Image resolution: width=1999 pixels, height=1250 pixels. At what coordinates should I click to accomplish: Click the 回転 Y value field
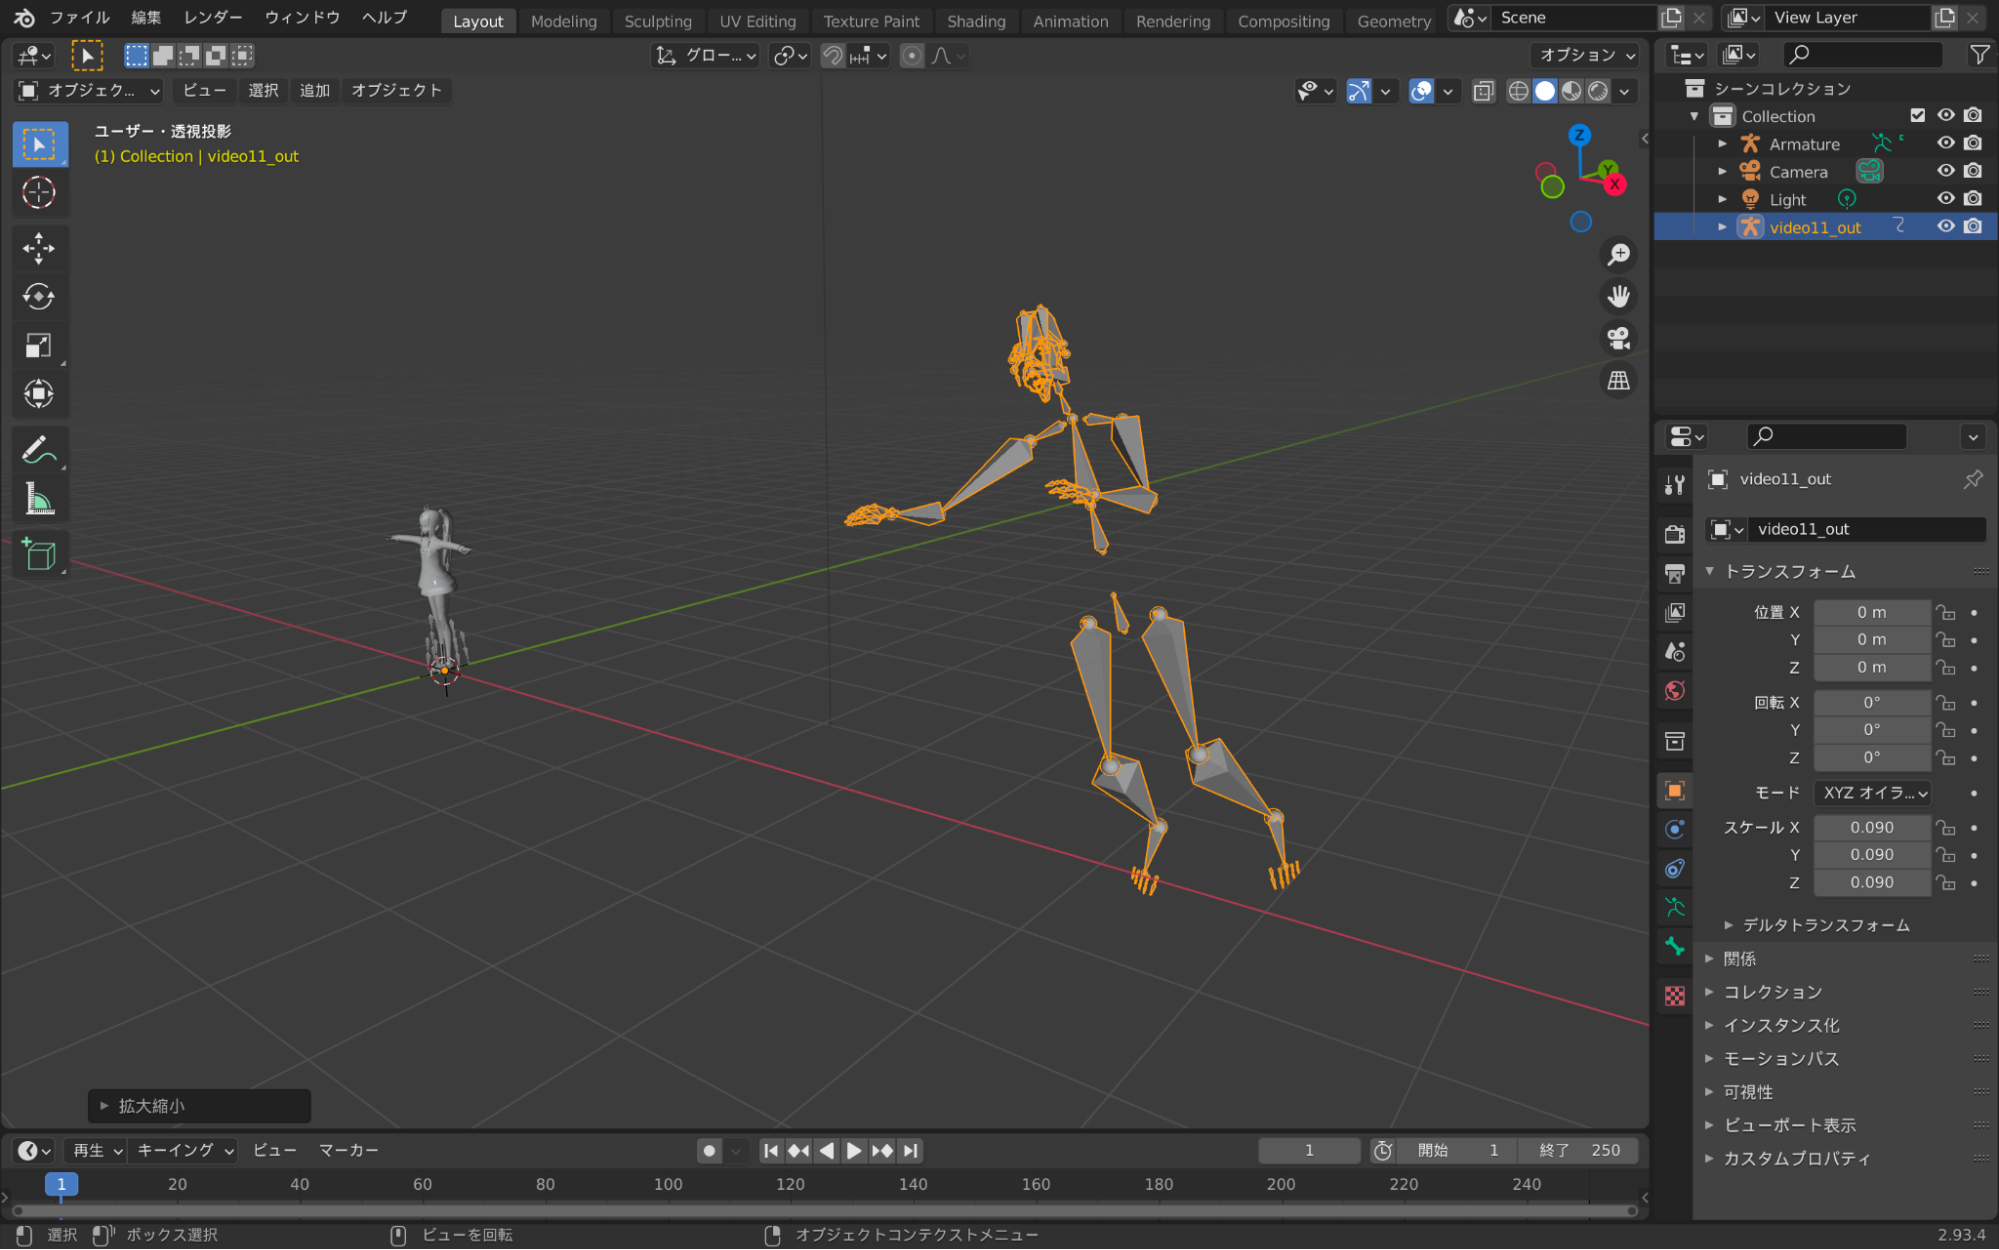1871,730
